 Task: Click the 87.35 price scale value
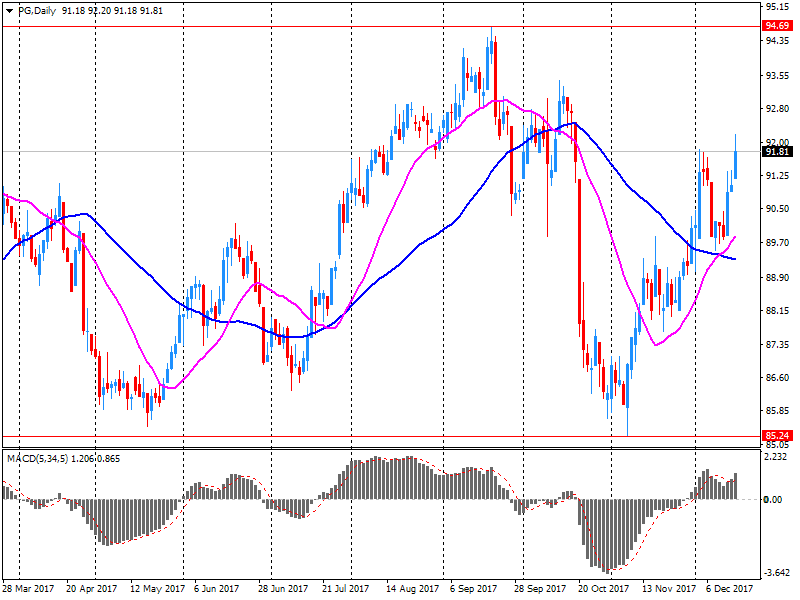coord(777,345)
